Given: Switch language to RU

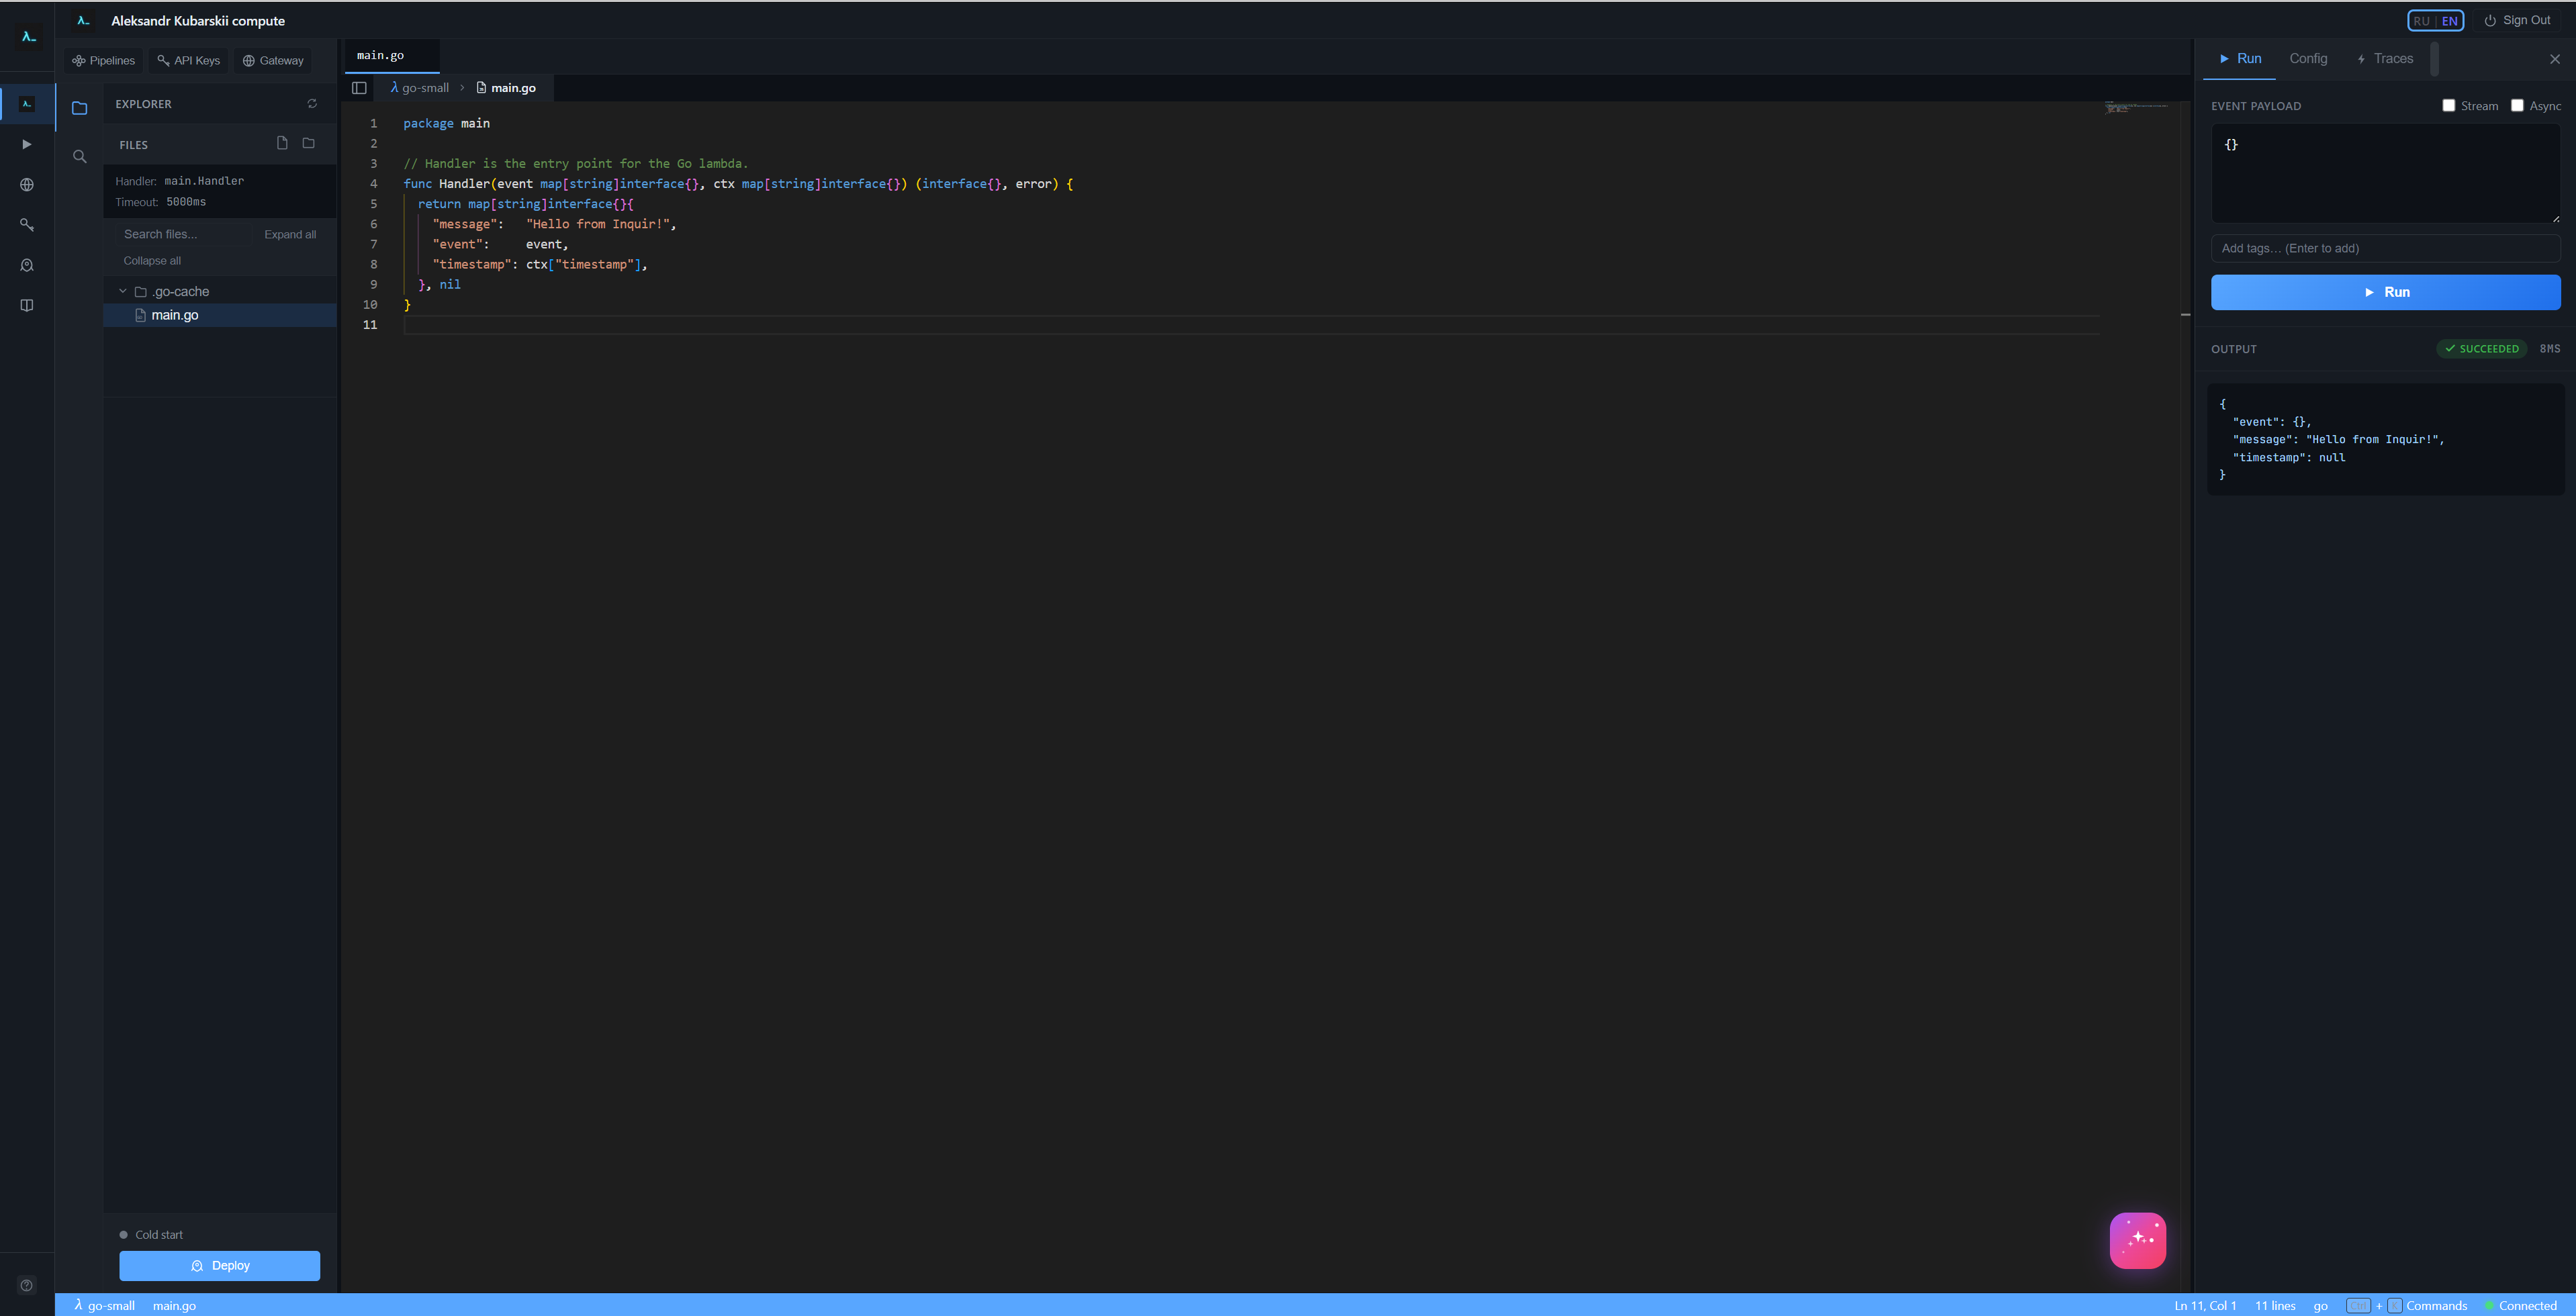Looking at the screenshot, I should click(x=2421, y=21).
